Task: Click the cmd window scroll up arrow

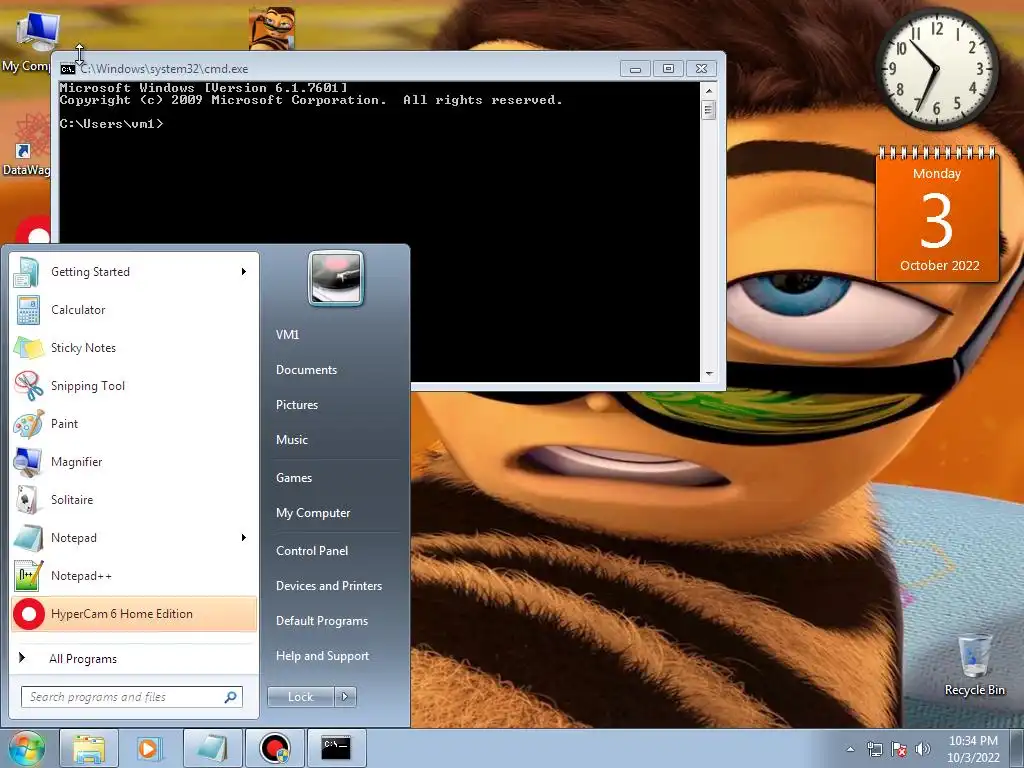Action: tap(709, 90)
